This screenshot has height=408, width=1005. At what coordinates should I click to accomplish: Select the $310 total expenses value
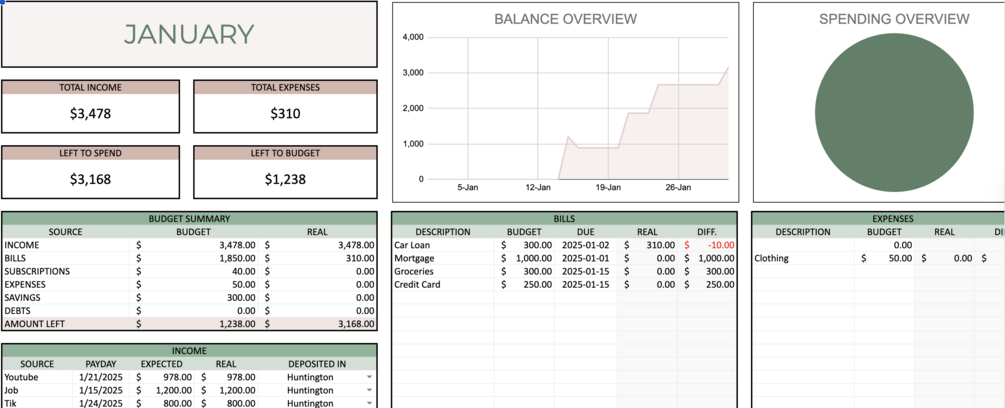(285, 114)
